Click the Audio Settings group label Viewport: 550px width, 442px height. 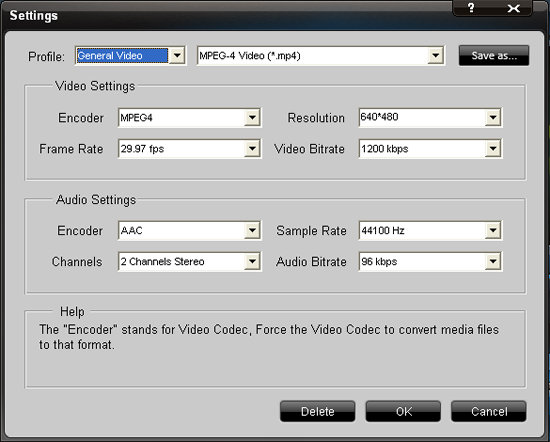(x=96, y=200)
